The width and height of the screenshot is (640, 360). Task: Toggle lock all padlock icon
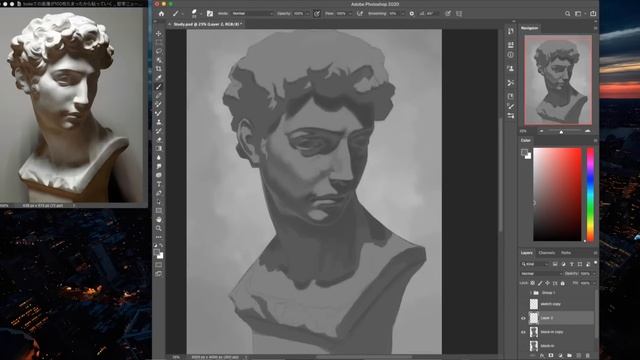(562, 283)
